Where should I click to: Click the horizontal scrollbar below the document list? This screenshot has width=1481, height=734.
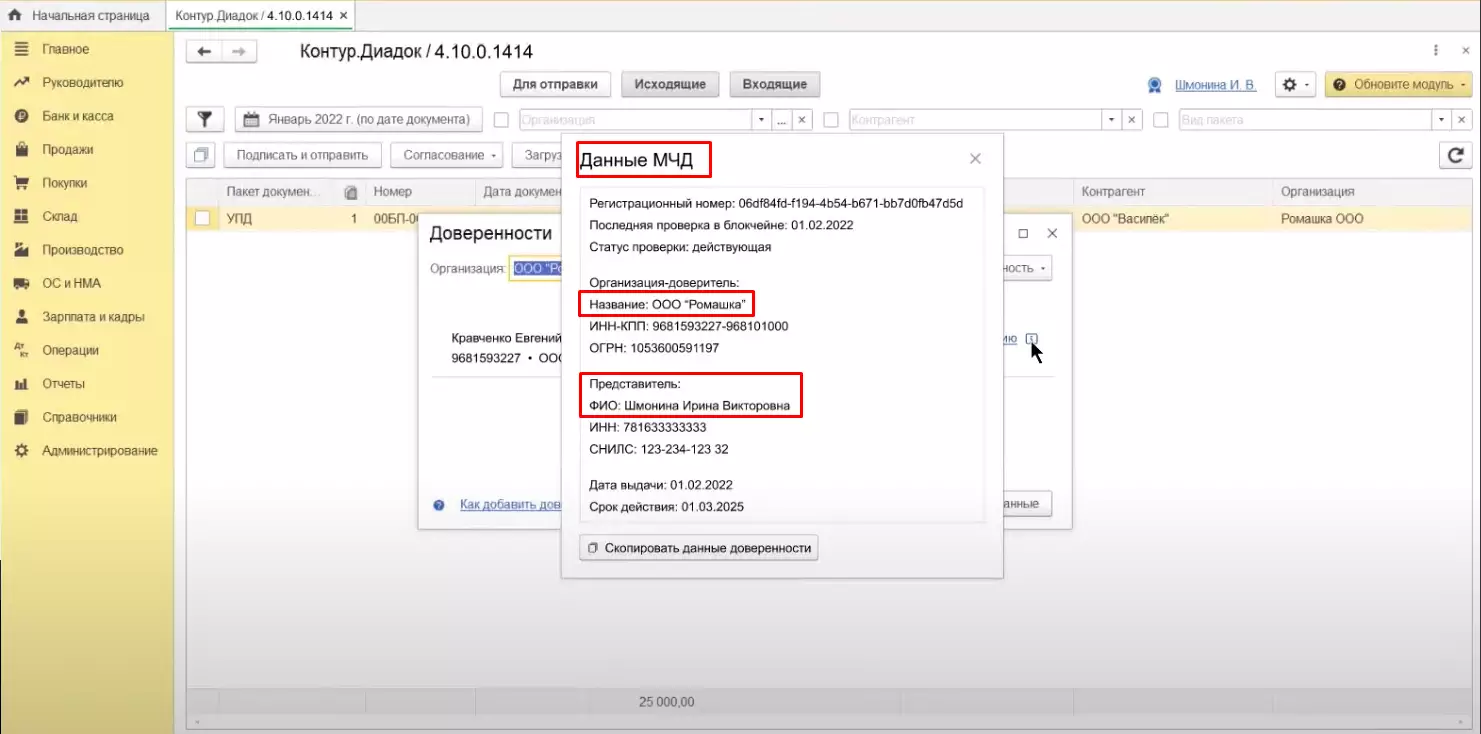(x=830, y=722)
